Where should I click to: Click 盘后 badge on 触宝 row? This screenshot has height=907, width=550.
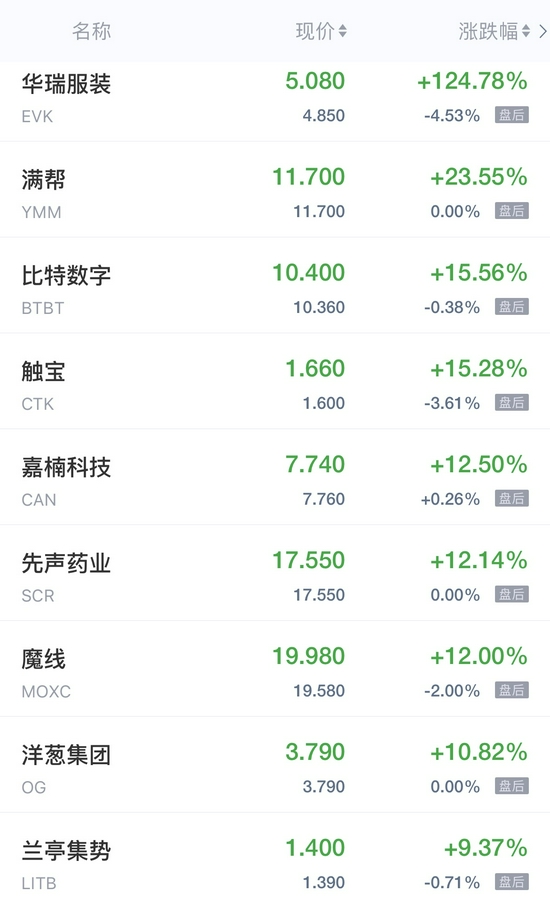[x=512, y=403]
